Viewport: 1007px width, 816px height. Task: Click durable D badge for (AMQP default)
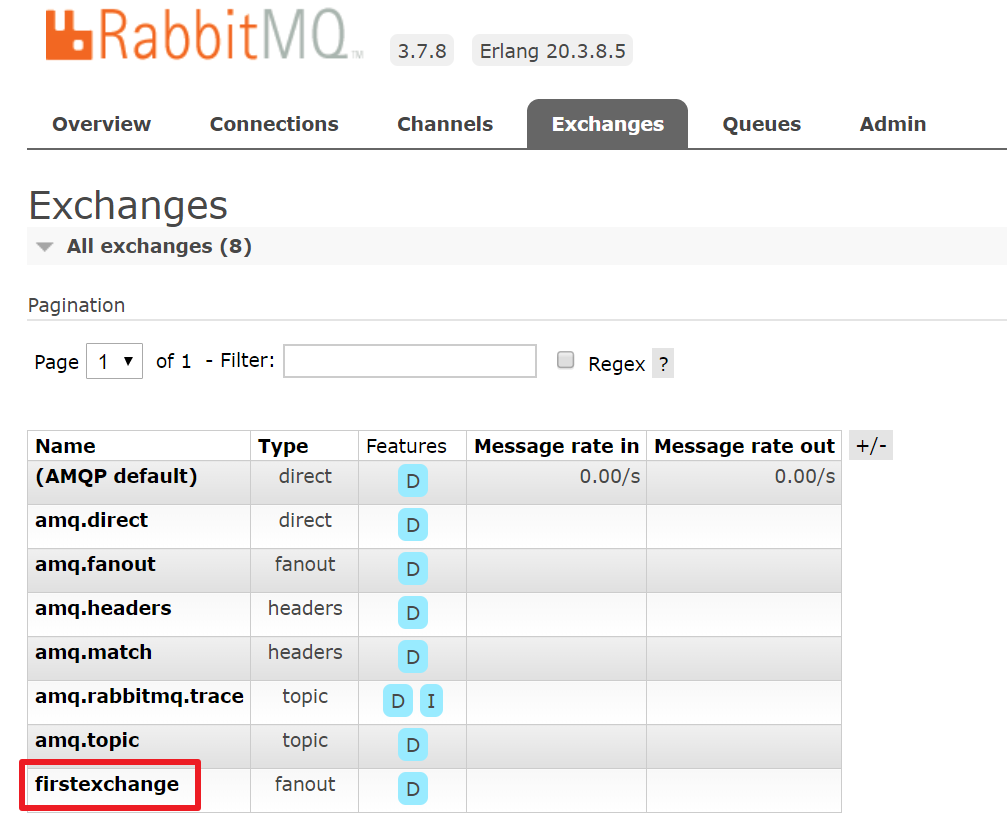[x=413, y=481]
